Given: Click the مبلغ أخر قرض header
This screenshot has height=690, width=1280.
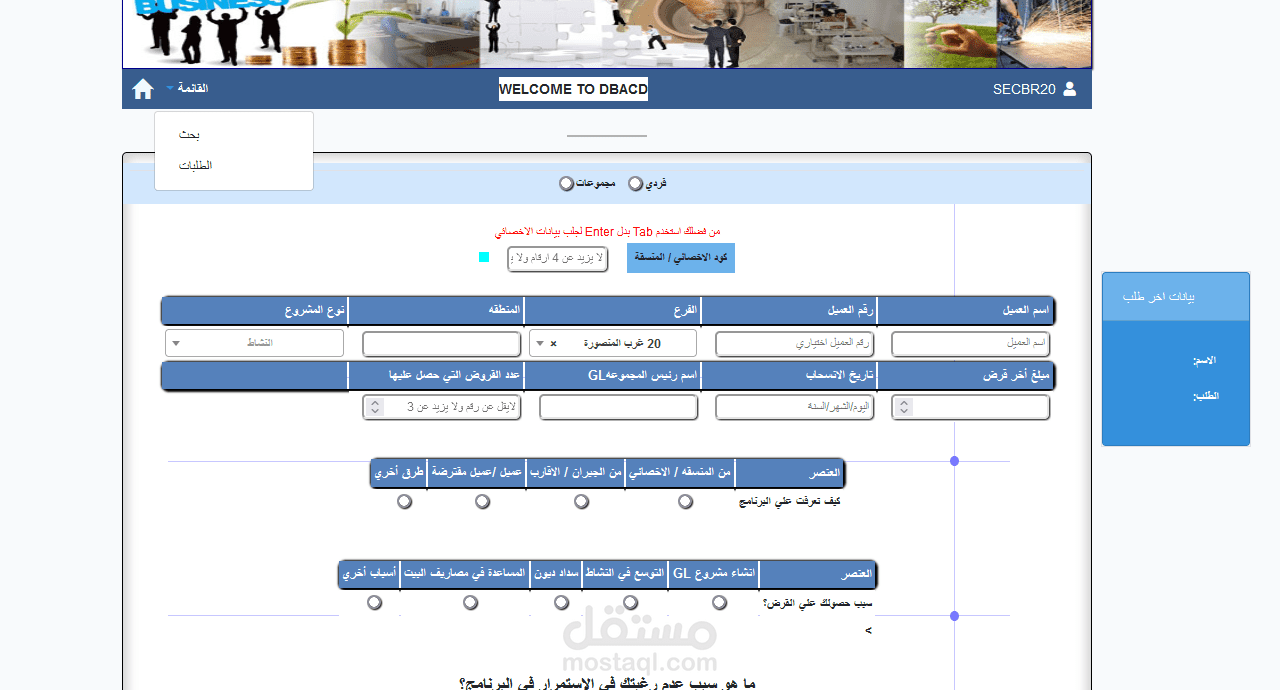Looking at the screenshot, I should click(966, 375).
